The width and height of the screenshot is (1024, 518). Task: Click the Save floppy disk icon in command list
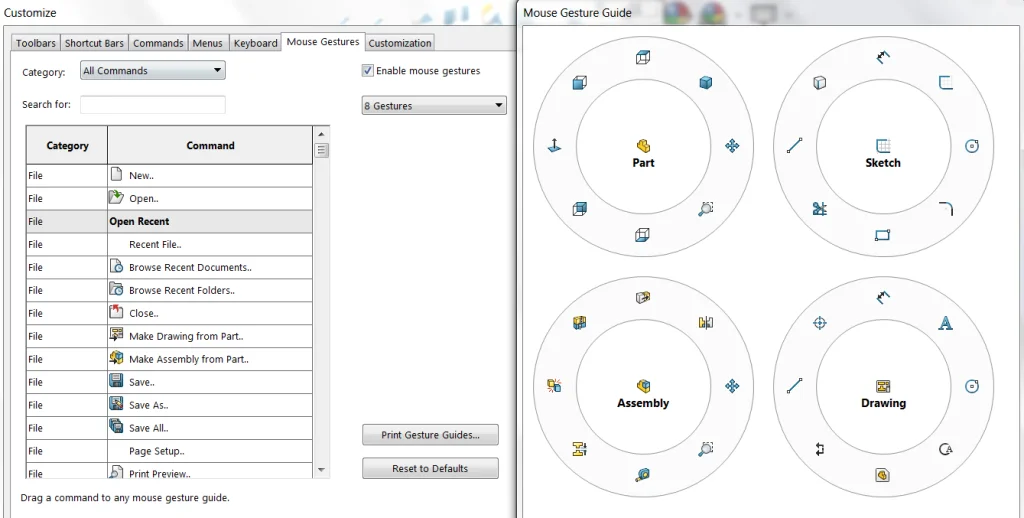116,381
